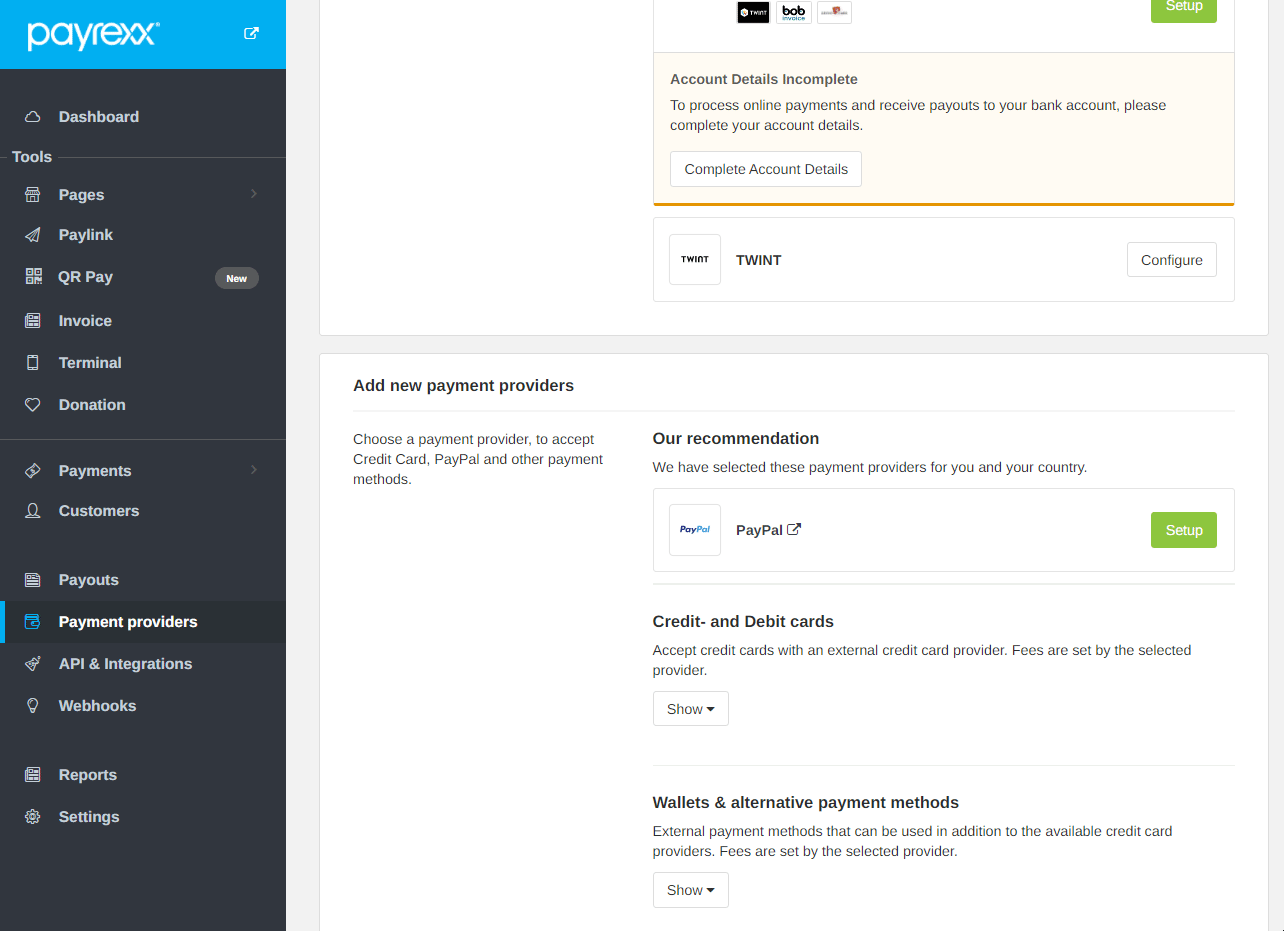Screen dimensions: 1284x931
Task: Click the Paylink paper plane icon
Action: (x=33, y=235)
